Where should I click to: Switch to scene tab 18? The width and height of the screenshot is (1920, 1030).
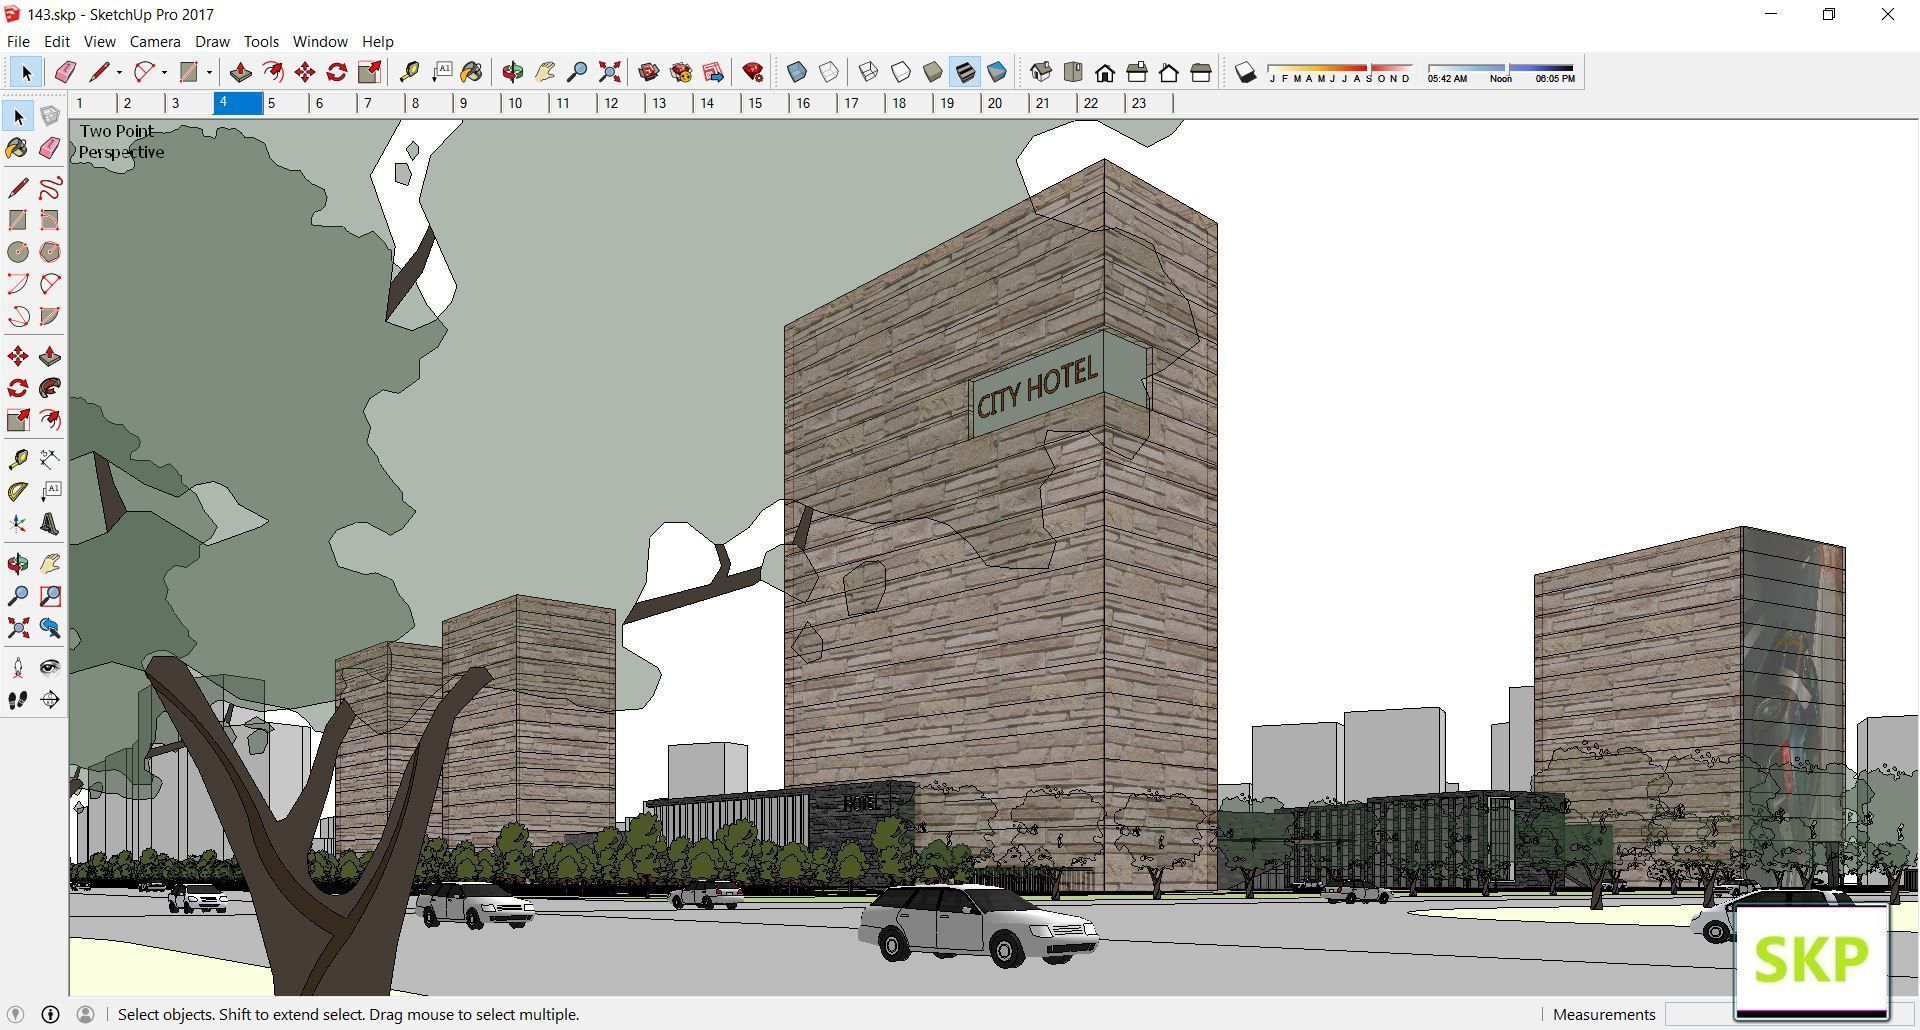click(x=909, y=103)
